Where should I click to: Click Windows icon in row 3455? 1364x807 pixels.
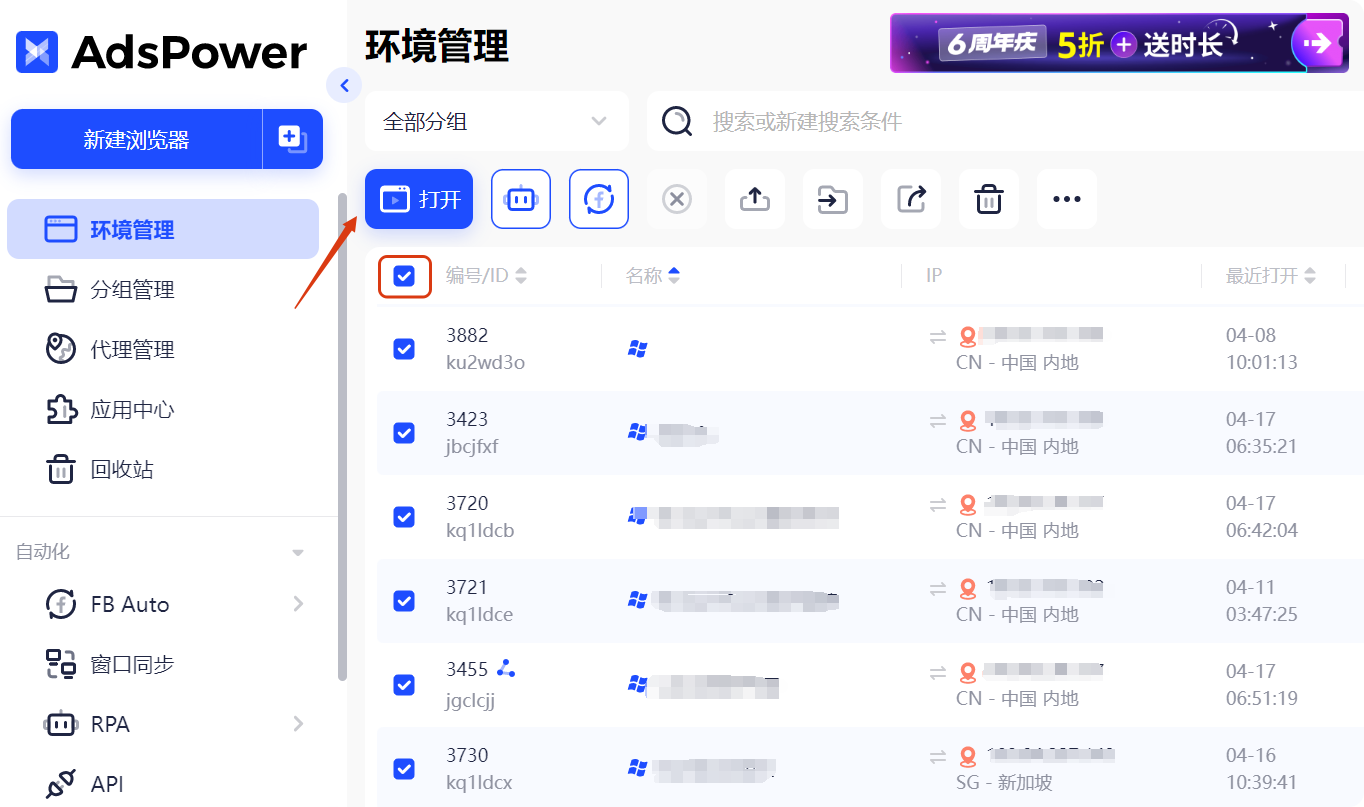click(x=637, y=684)
